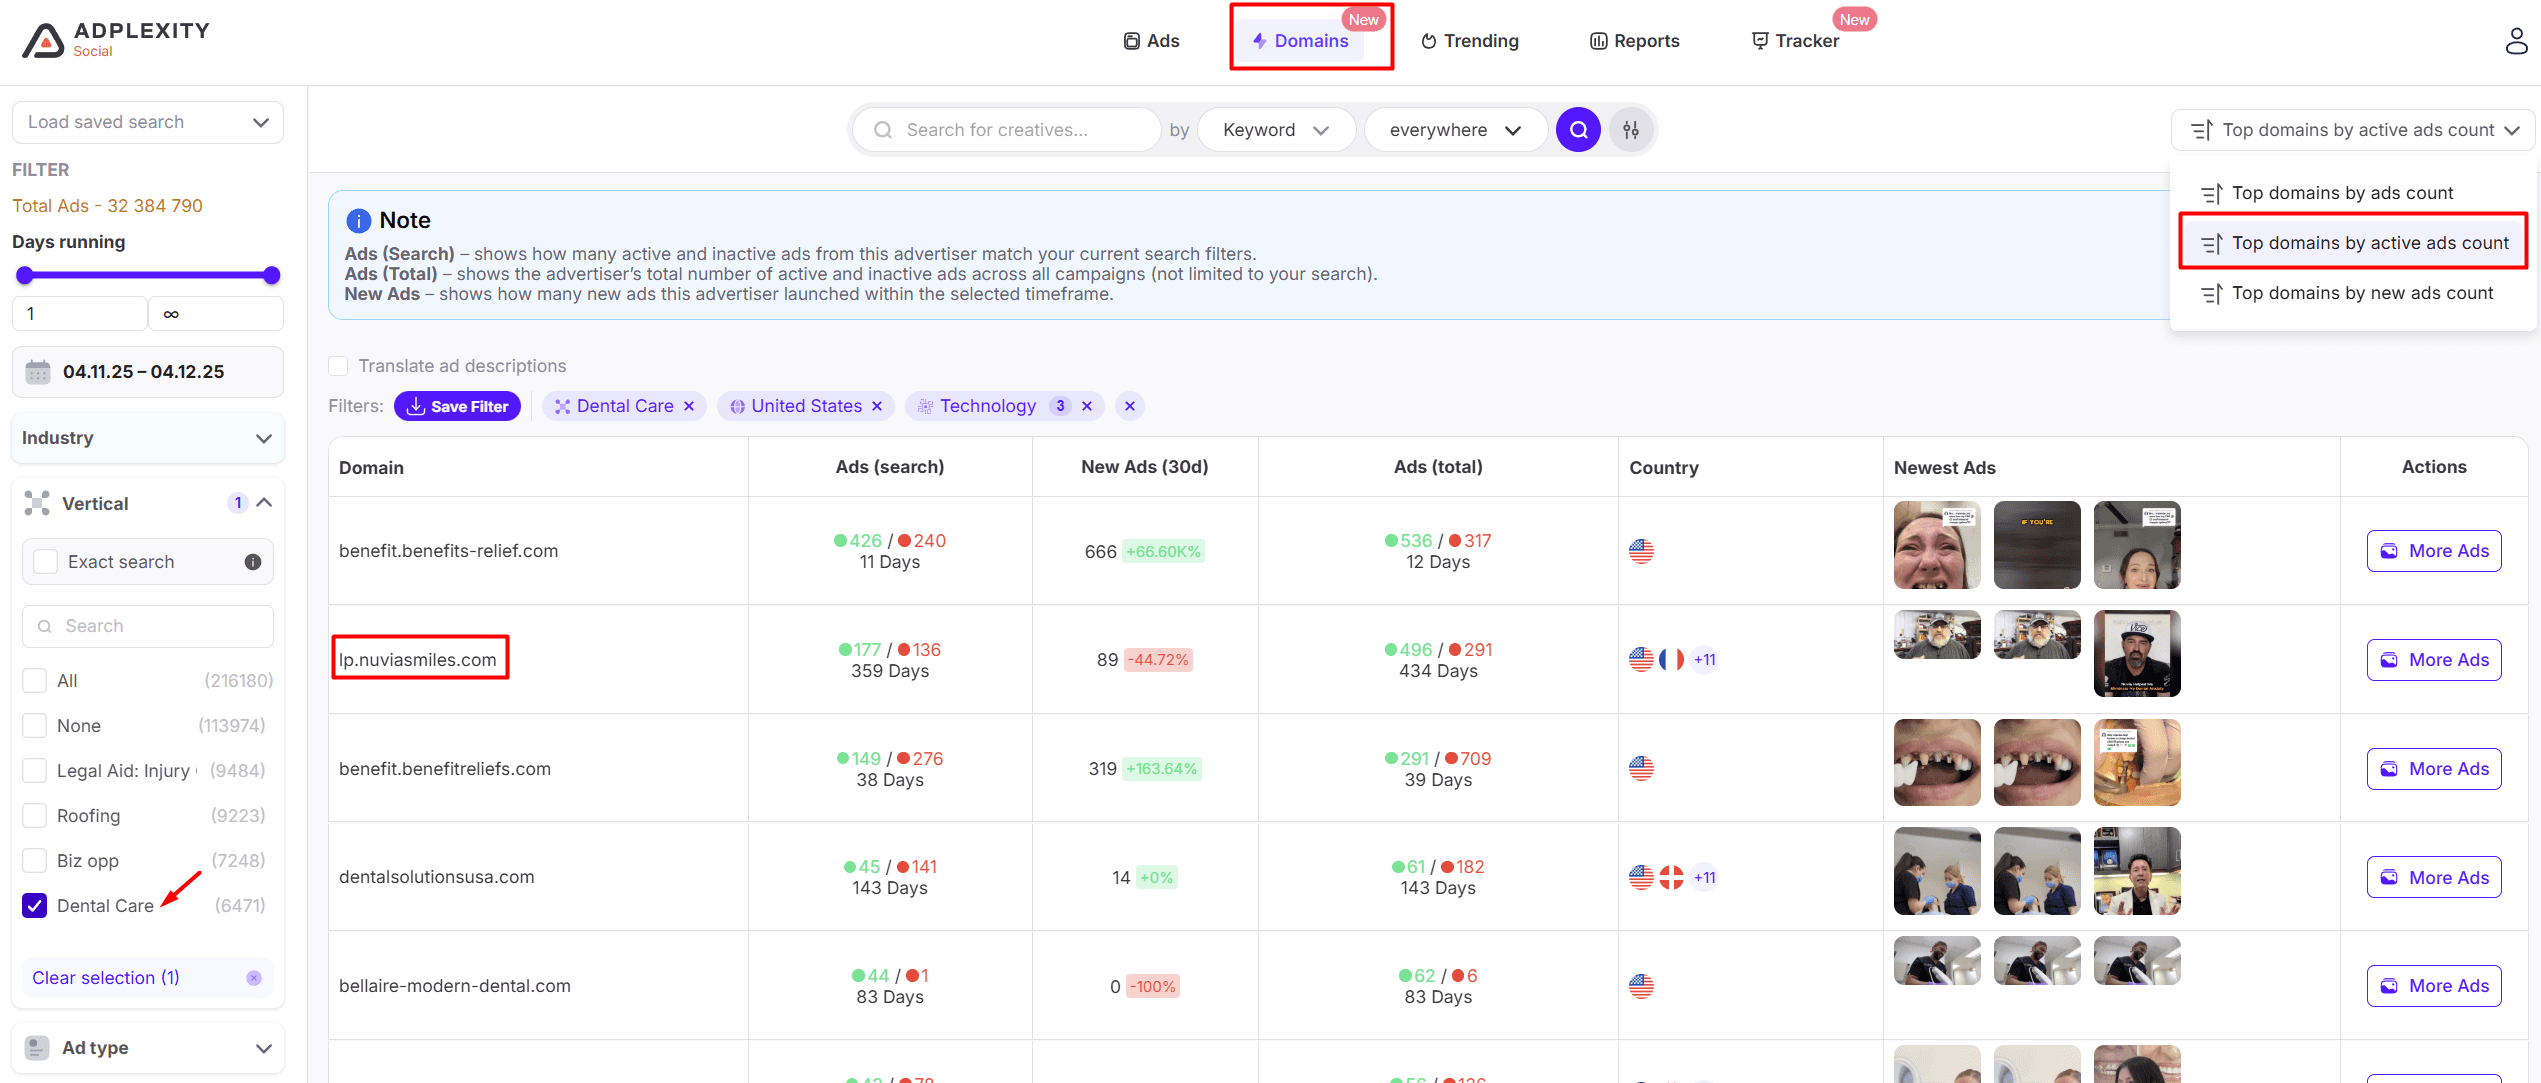Open advanced filter settings sliders icon
The image size is (2541, 1083).
click(1631, 130)
